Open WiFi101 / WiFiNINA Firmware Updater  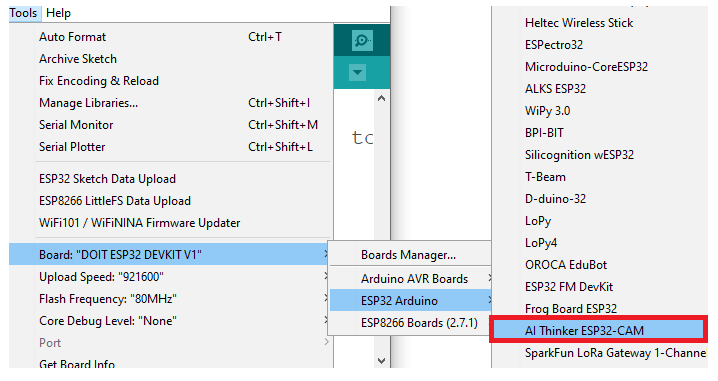click(x=170, y=223)
